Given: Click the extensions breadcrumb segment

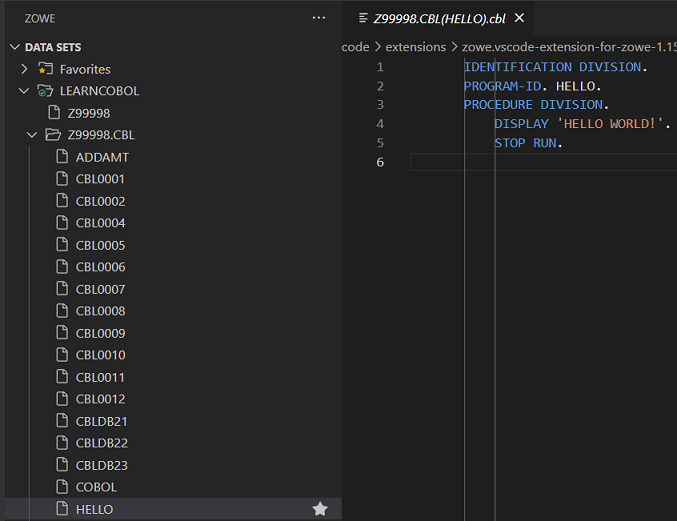Looking at the screenshot, I should (x=415, y=47).
